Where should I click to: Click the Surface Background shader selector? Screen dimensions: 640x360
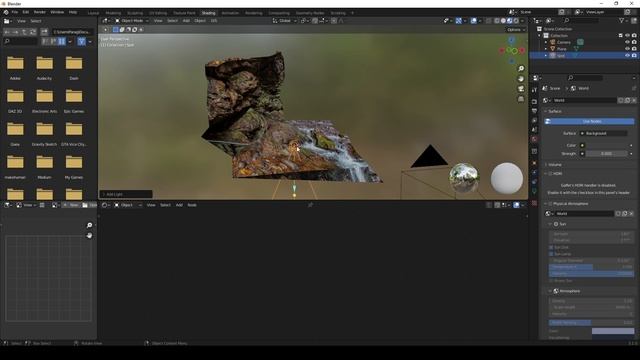tap(604, 133)
